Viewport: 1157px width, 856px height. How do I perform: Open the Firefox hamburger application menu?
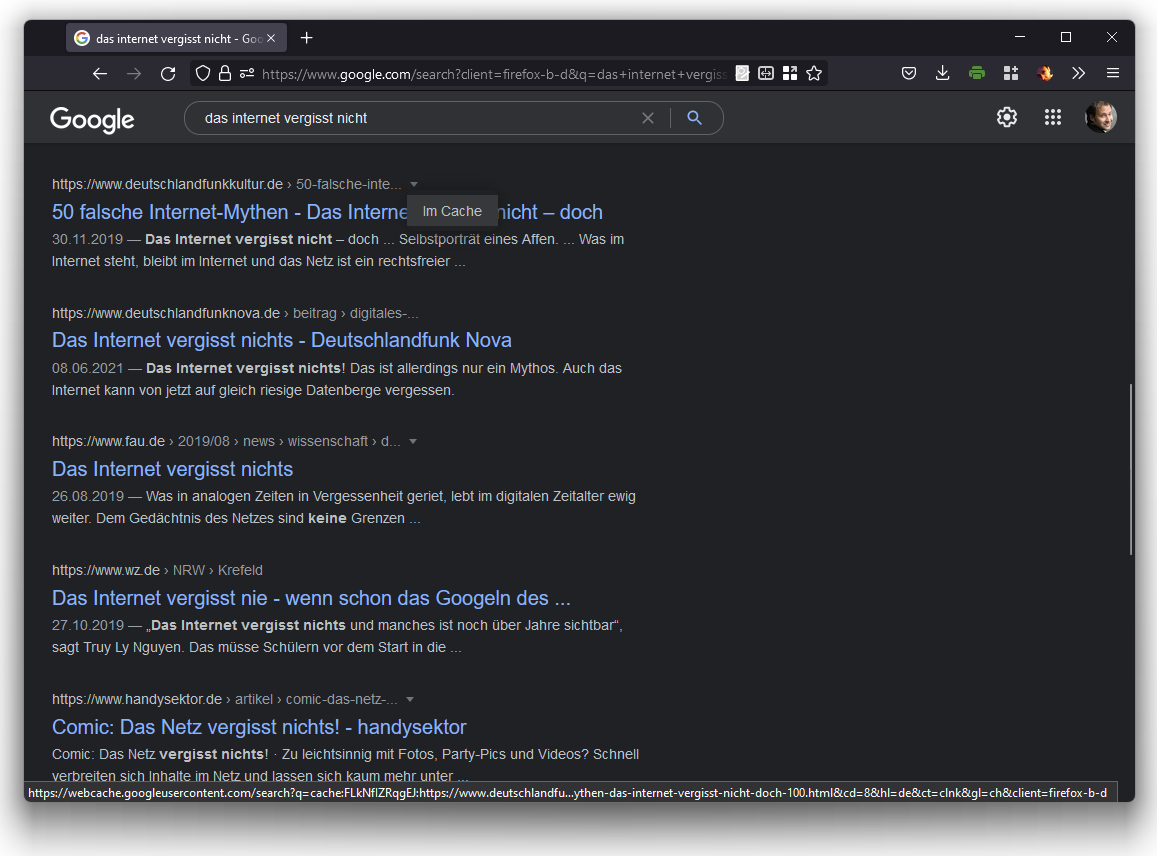pyautogui.click(x=1112, y=73)
